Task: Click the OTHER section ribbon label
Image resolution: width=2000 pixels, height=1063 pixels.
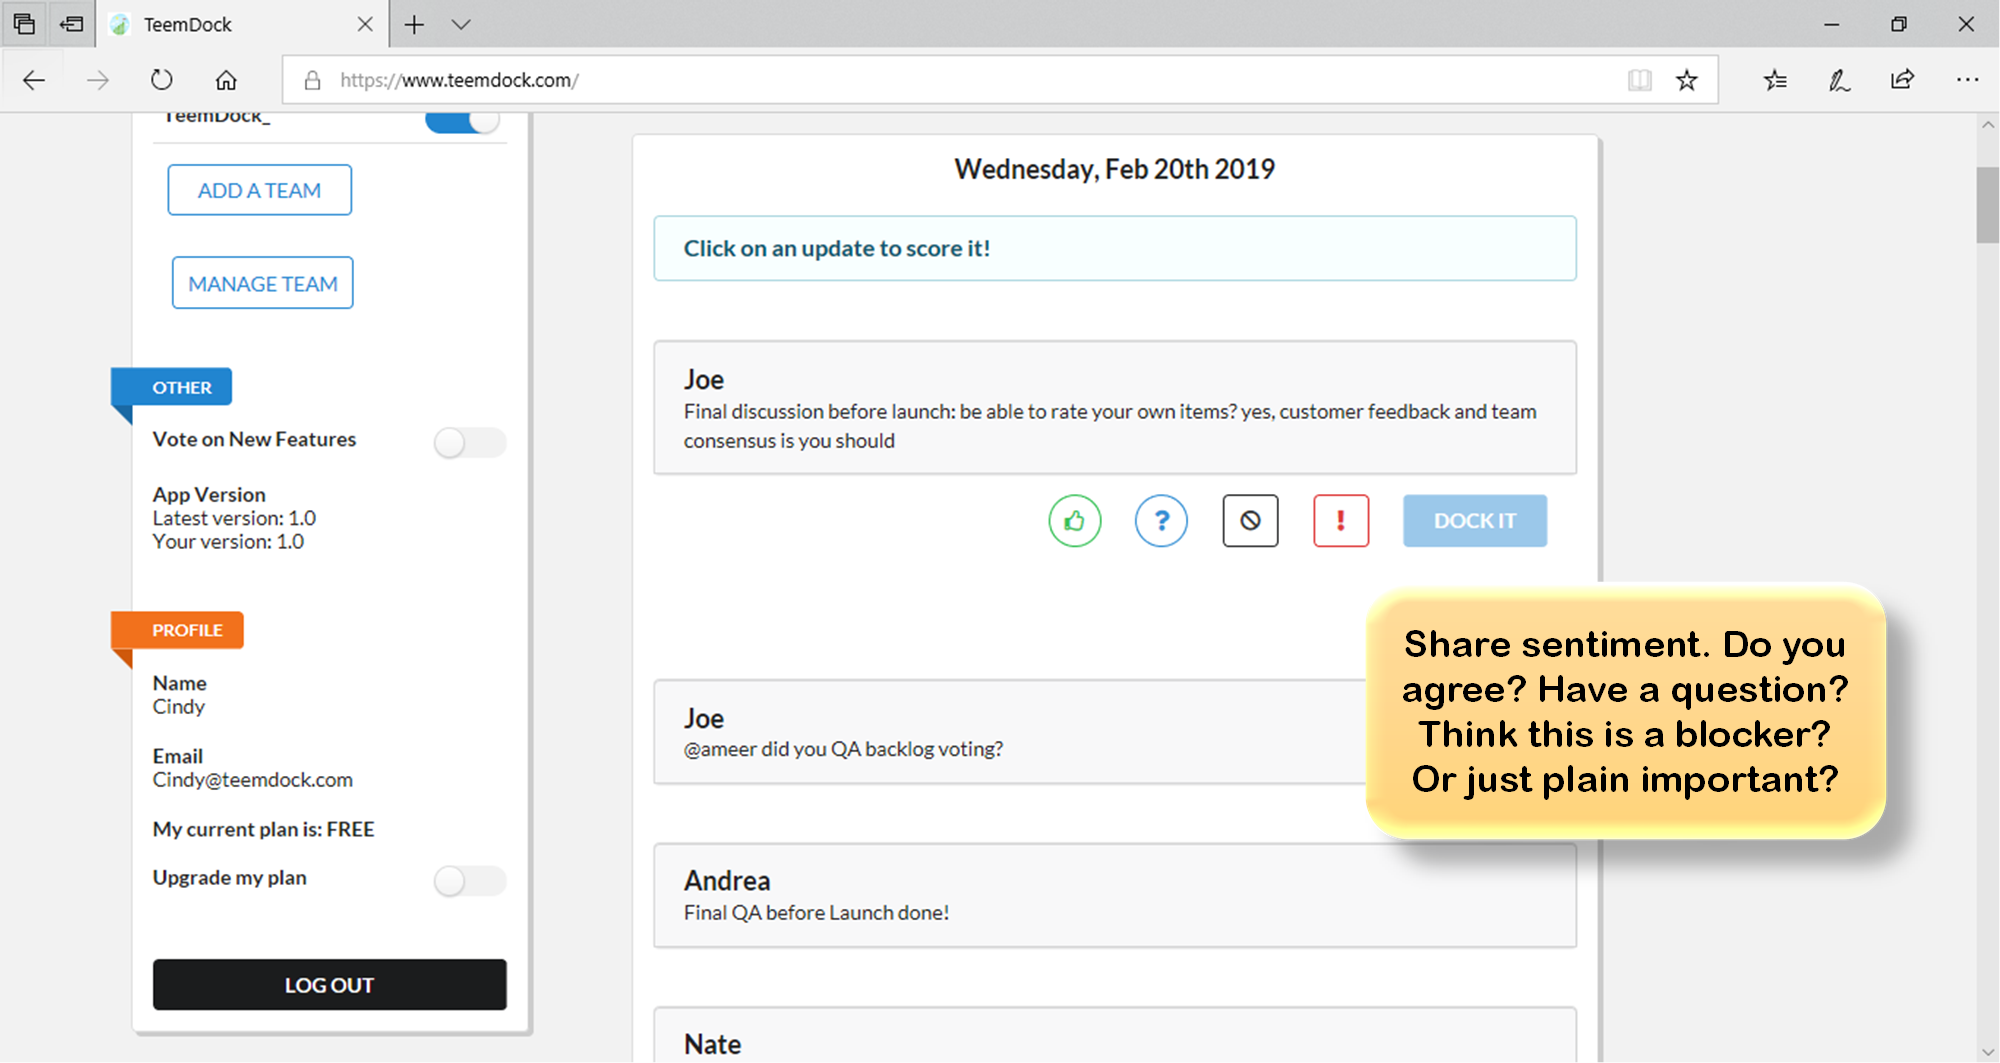Action: point(172,387)
